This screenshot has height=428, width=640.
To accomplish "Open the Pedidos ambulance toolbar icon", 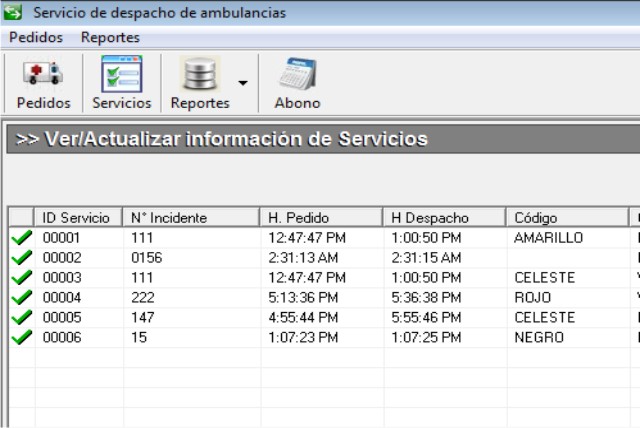I will click(43, 84).
